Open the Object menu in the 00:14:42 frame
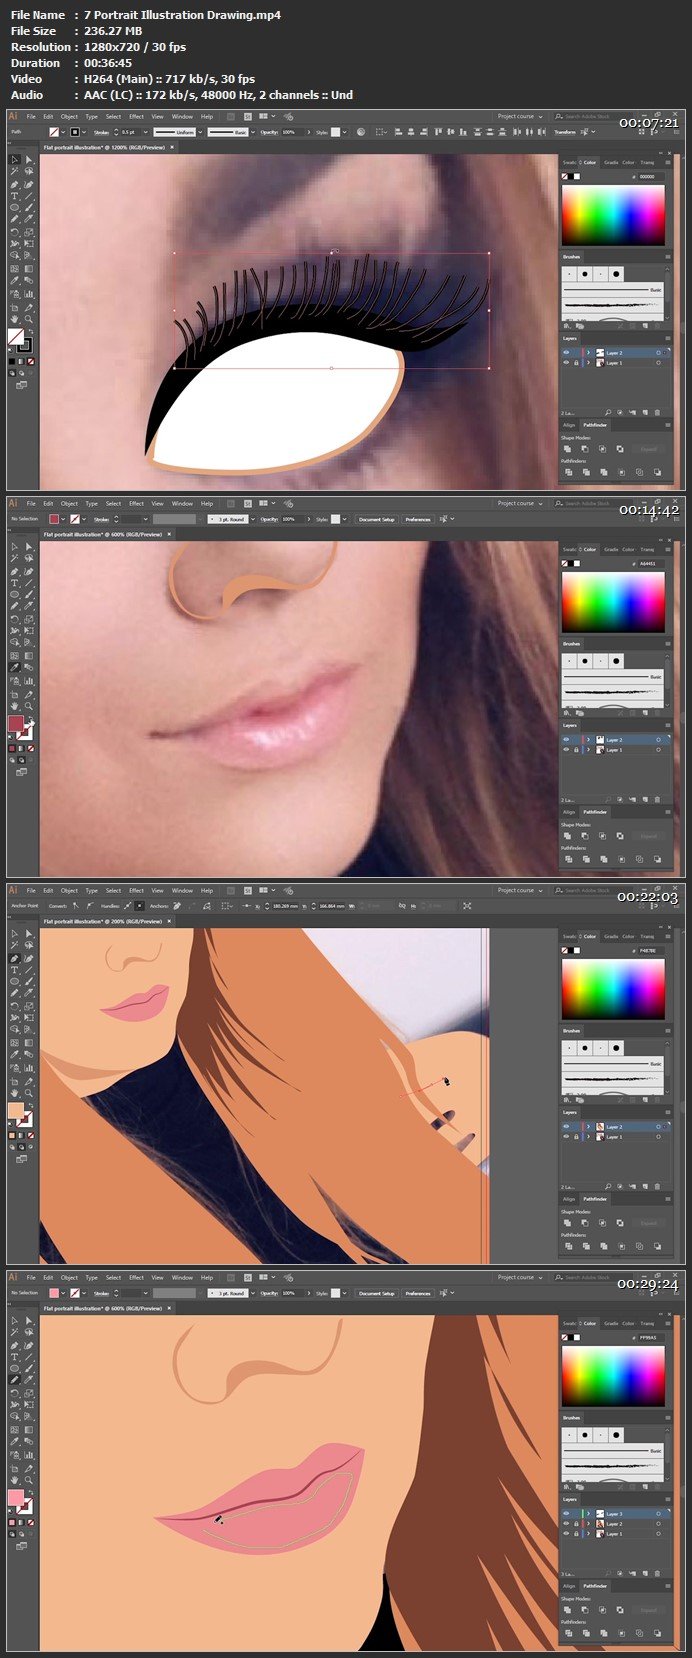Image resolution: width=692 pixels, height=1658 pixels. [x=69, y=503]
